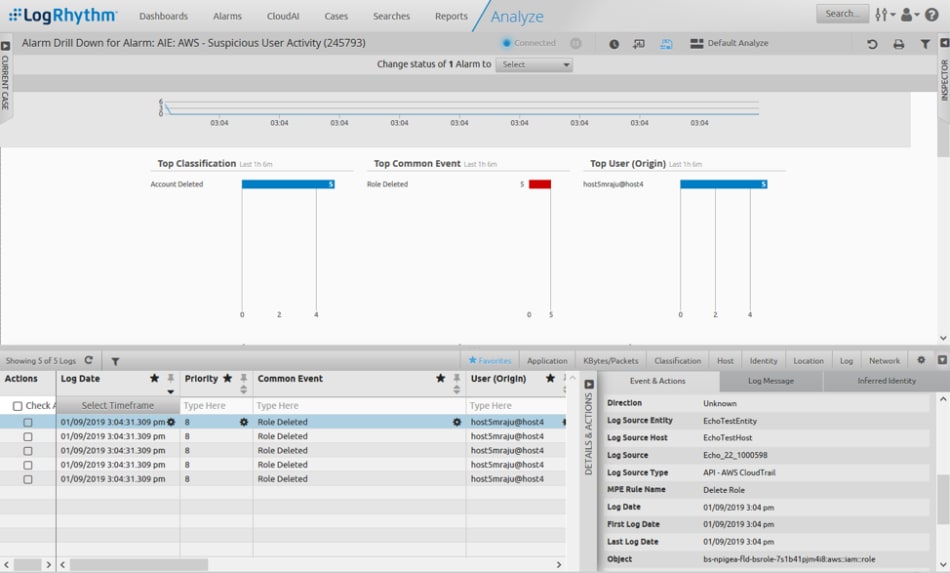The height and width of the screenshot is (573, 950).
Task: Select the Event & Actions tab
Action: (x=657, y=381)
